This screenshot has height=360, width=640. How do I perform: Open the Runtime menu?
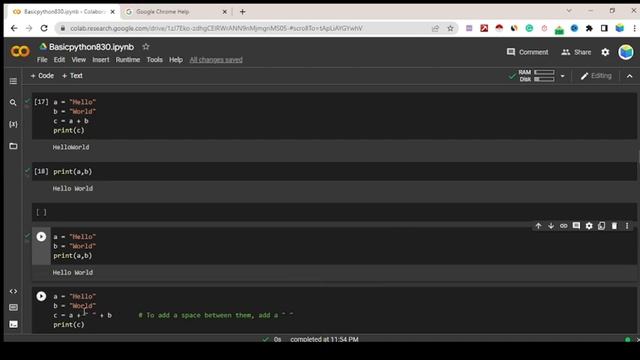pos(128,60)
